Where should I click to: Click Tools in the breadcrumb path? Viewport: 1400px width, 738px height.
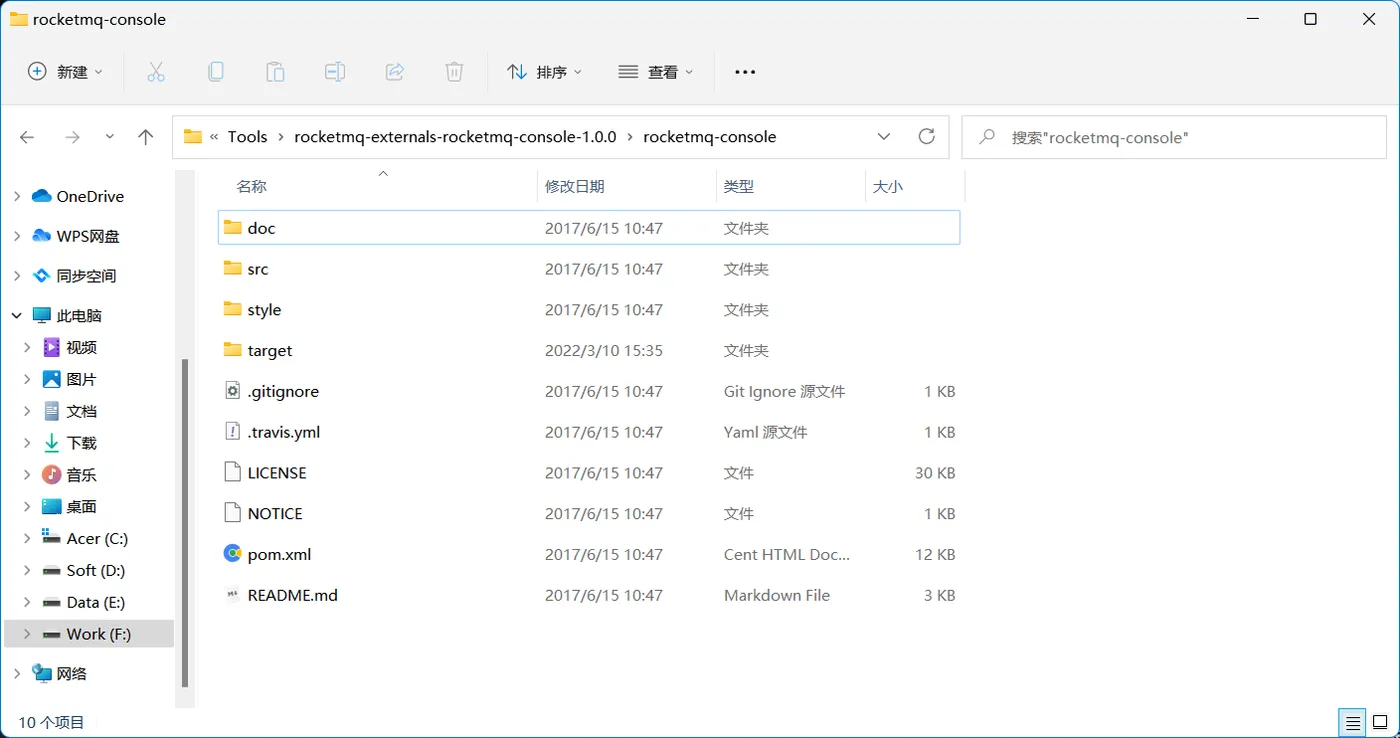[248, 137]
